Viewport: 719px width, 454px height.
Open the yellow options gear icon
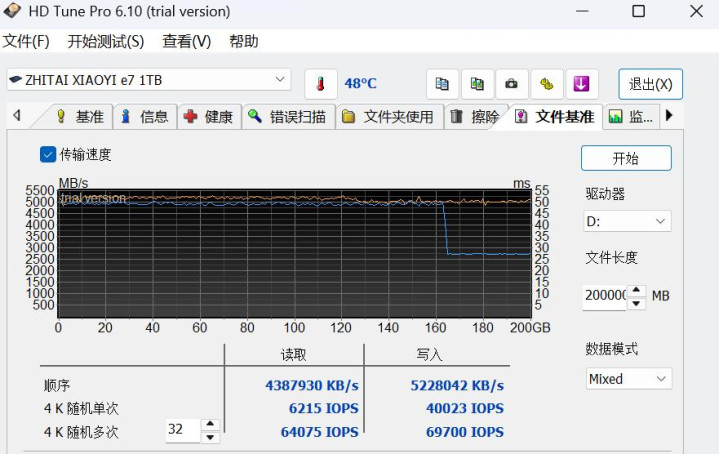pyautogui.click(x=547, y=84)
